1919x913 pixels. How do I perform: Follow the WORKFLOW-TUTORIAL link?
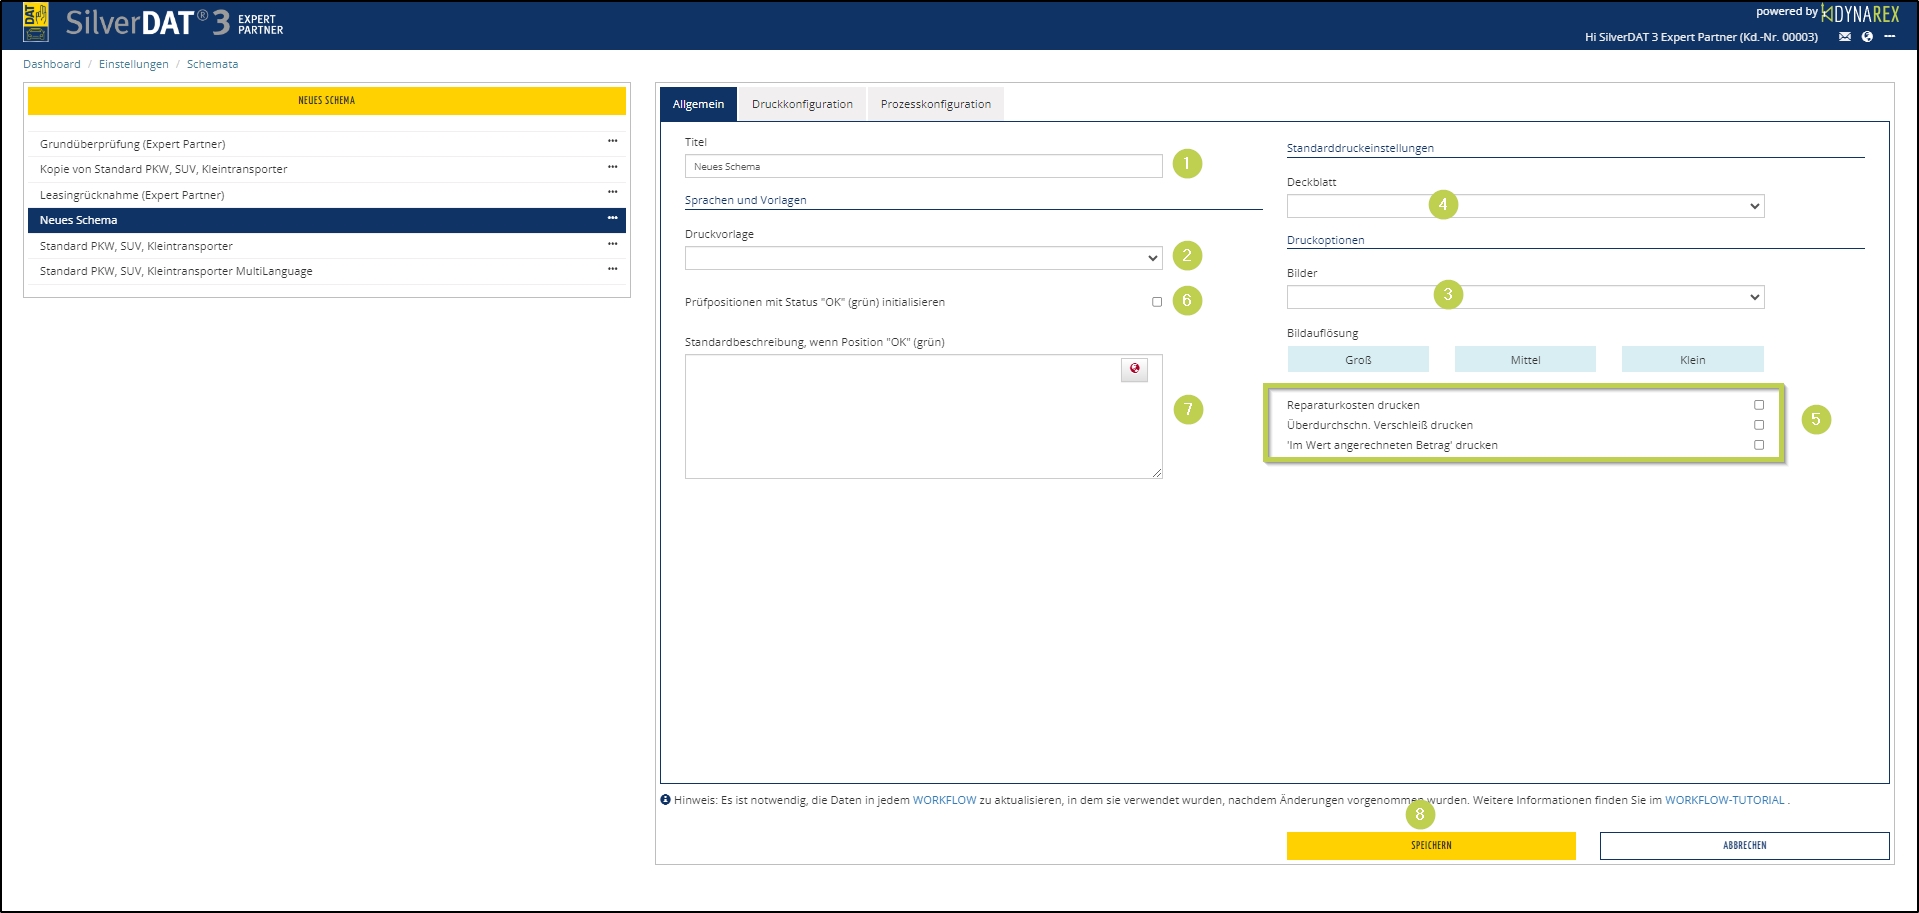tap(1724, 800)
